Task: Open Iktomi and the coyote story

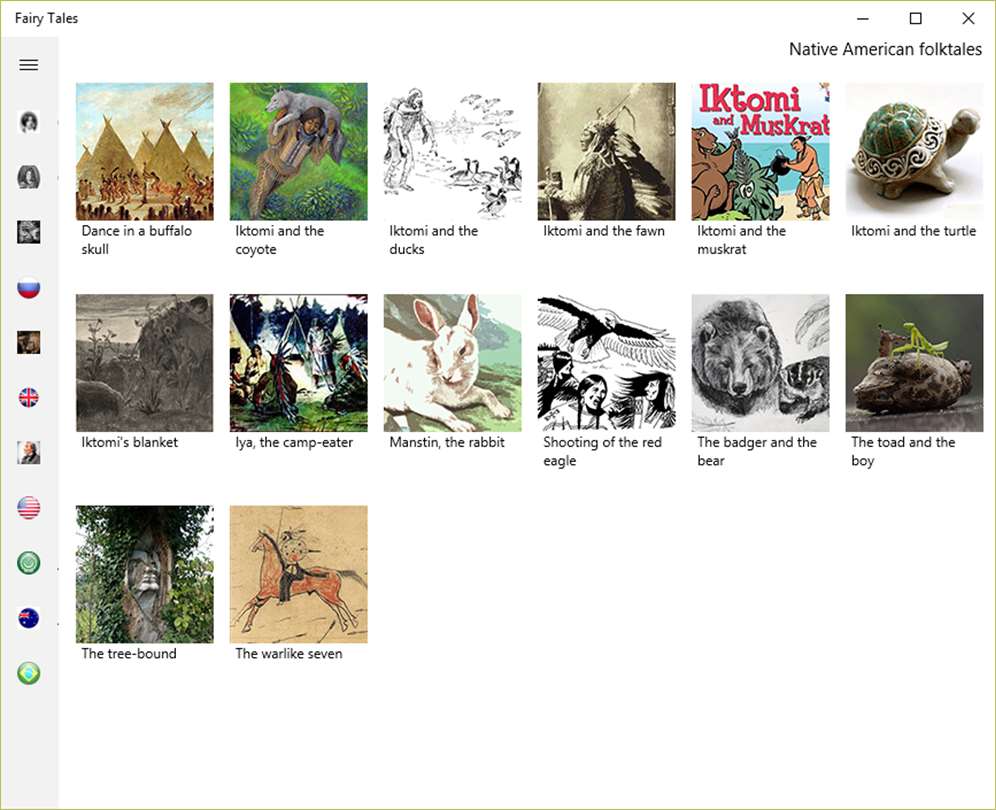Action: [299, 151]
